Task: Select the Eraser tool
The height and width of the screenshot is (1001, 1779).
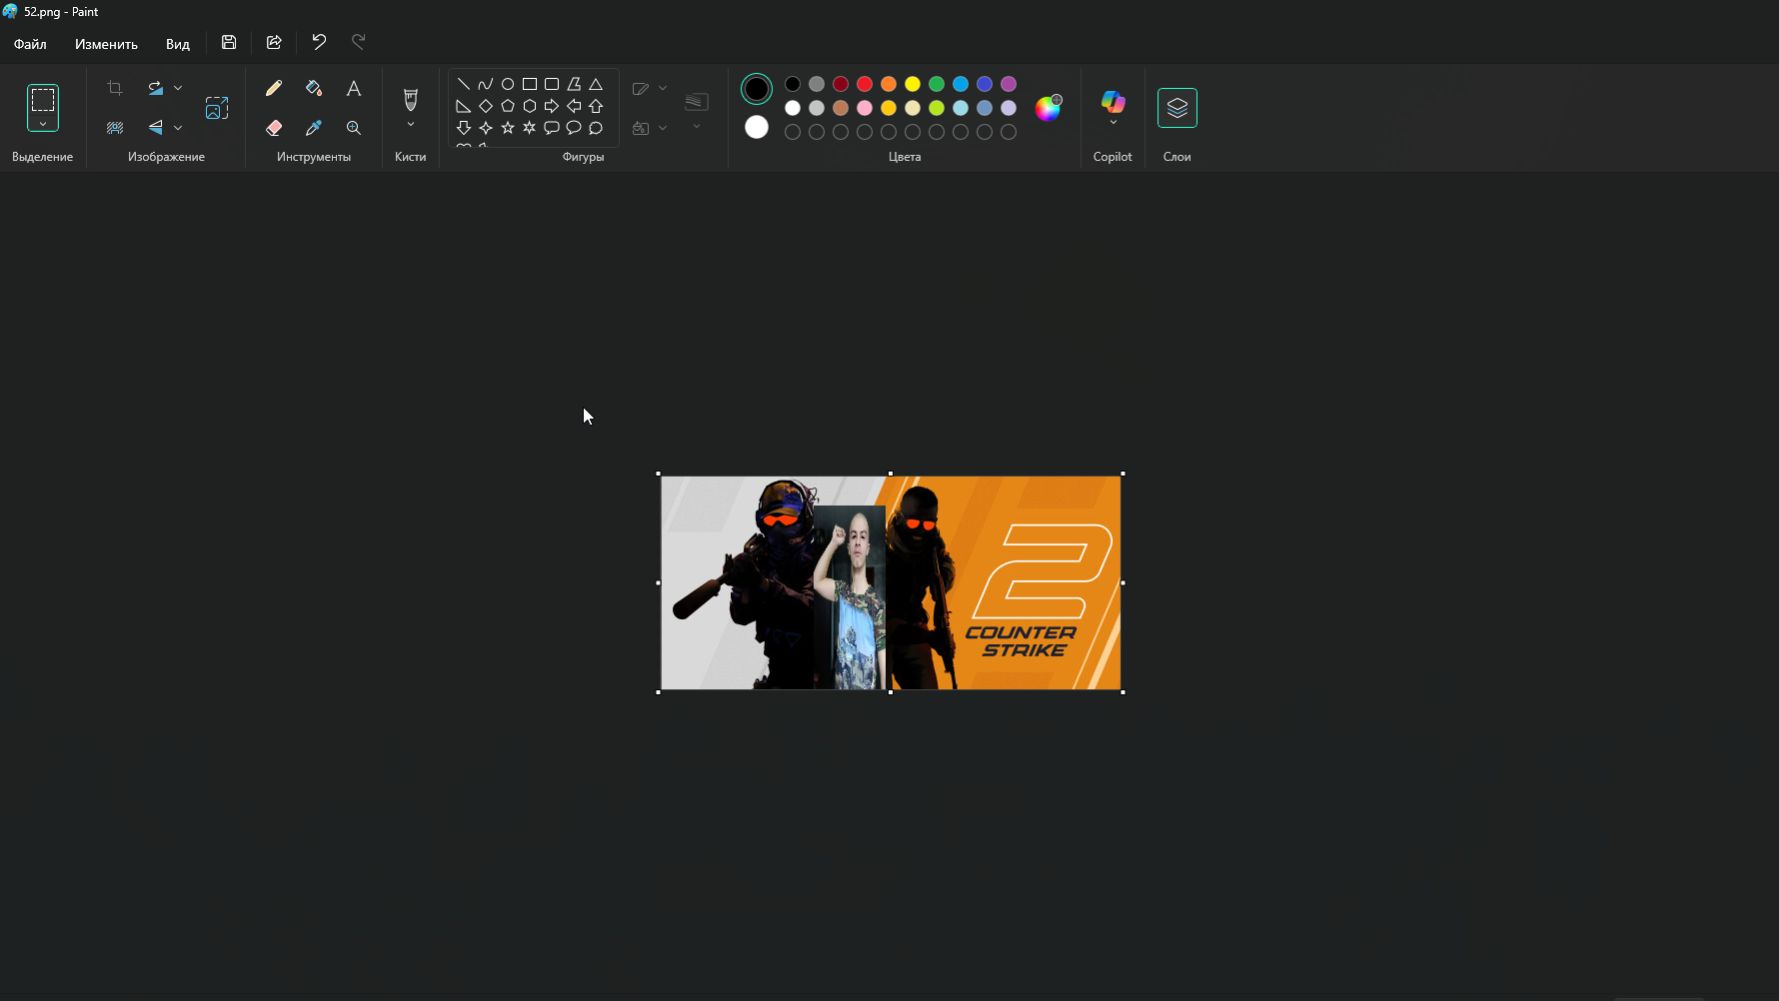Action: pyautogui.click(x=273, y=128)
